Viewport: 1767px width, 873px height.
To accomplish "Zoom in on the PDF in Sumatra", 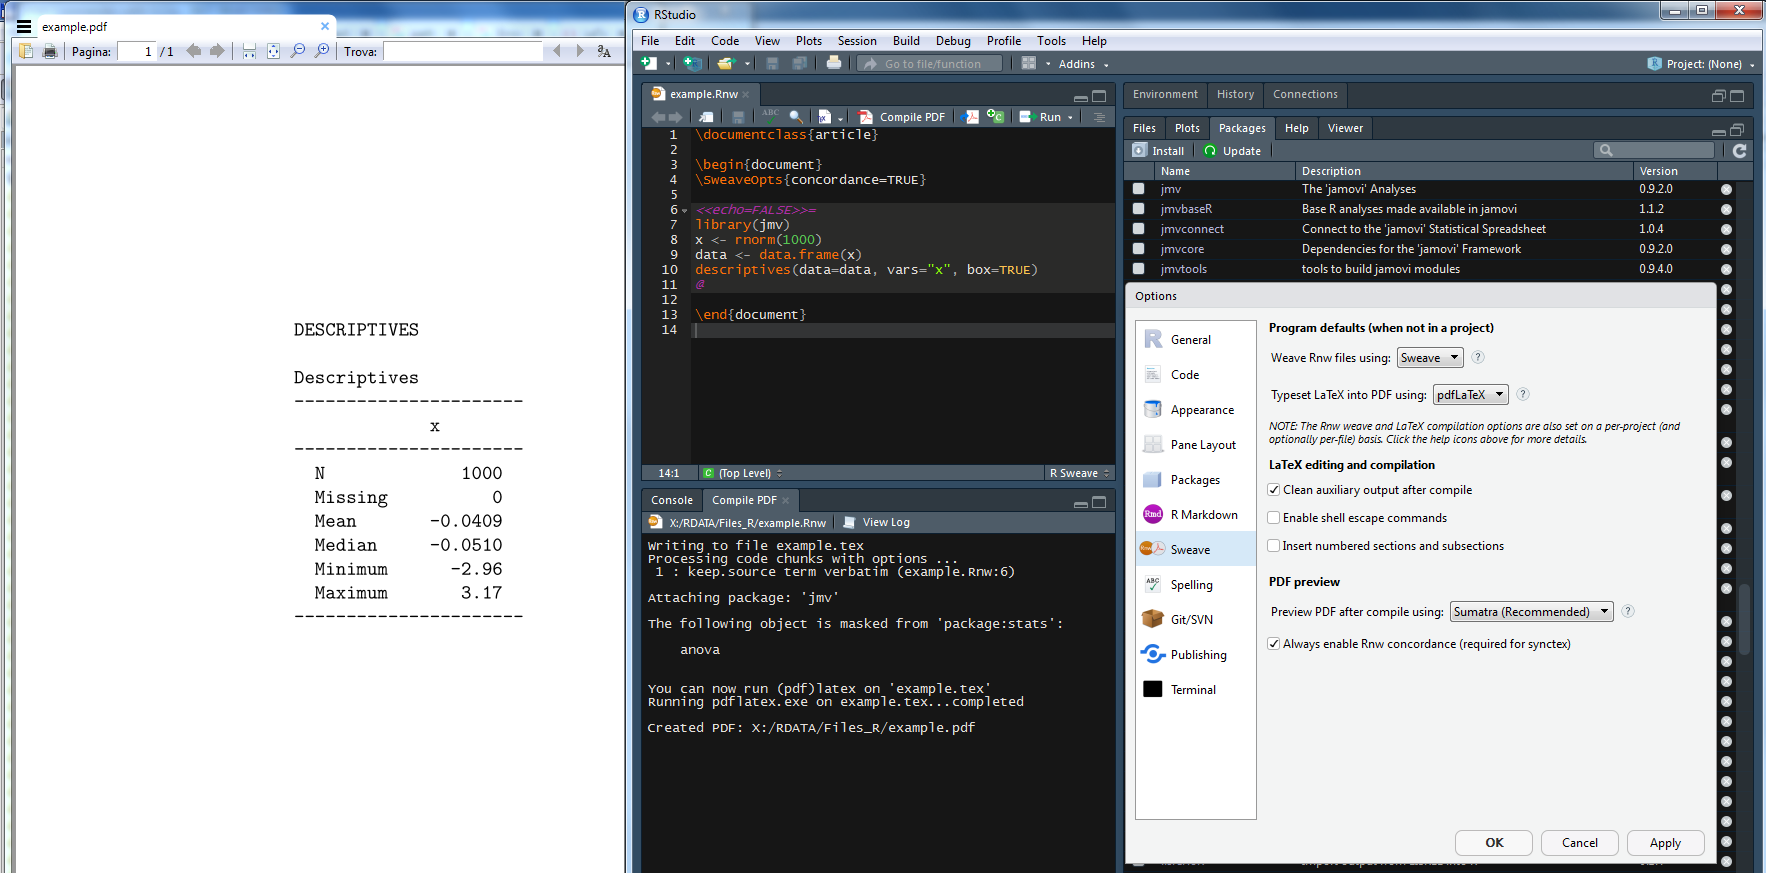I will point(321,51).
